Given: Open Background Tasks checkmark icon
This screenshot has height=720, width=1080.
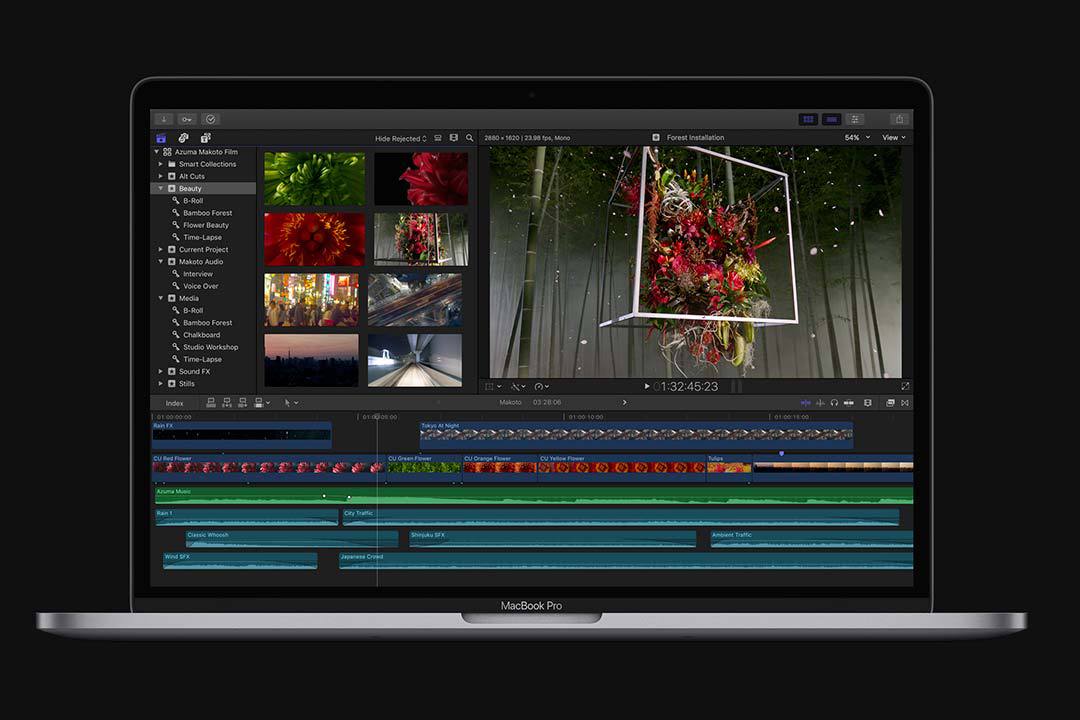Looking at the screenshot, I should 210,119.
